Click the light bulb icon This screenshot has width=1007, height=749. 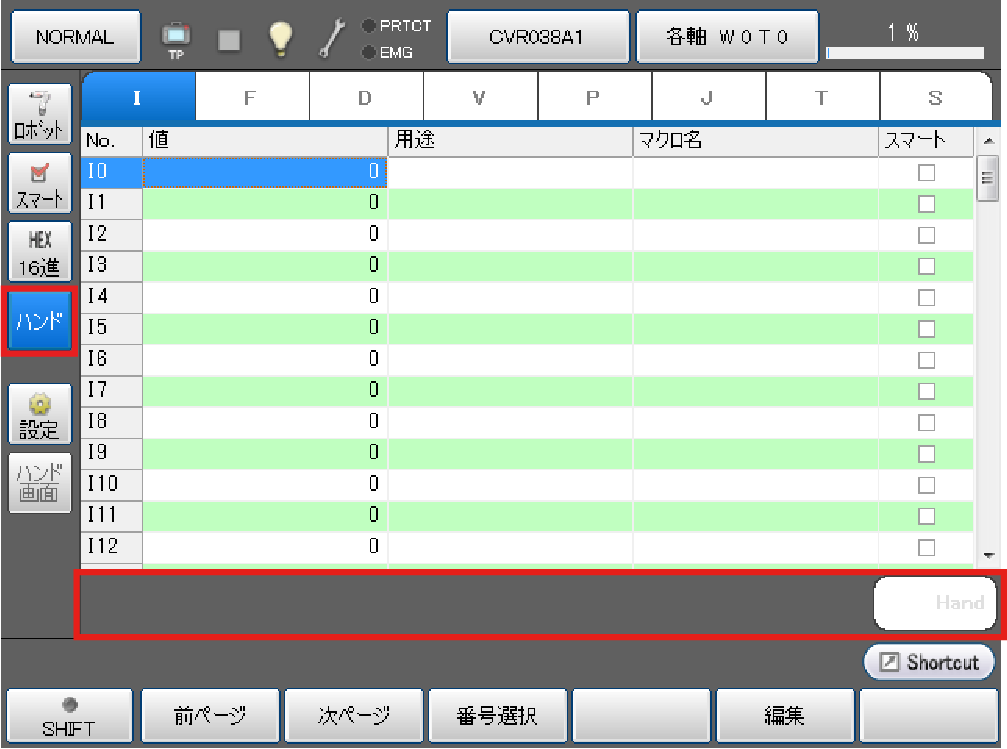[x=280, y=39]
